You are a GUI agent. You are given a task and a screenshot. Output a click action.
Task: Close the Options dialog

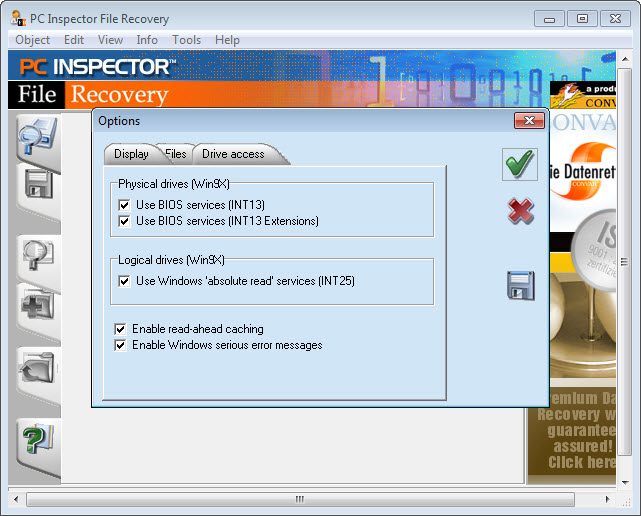coord(529,120)
